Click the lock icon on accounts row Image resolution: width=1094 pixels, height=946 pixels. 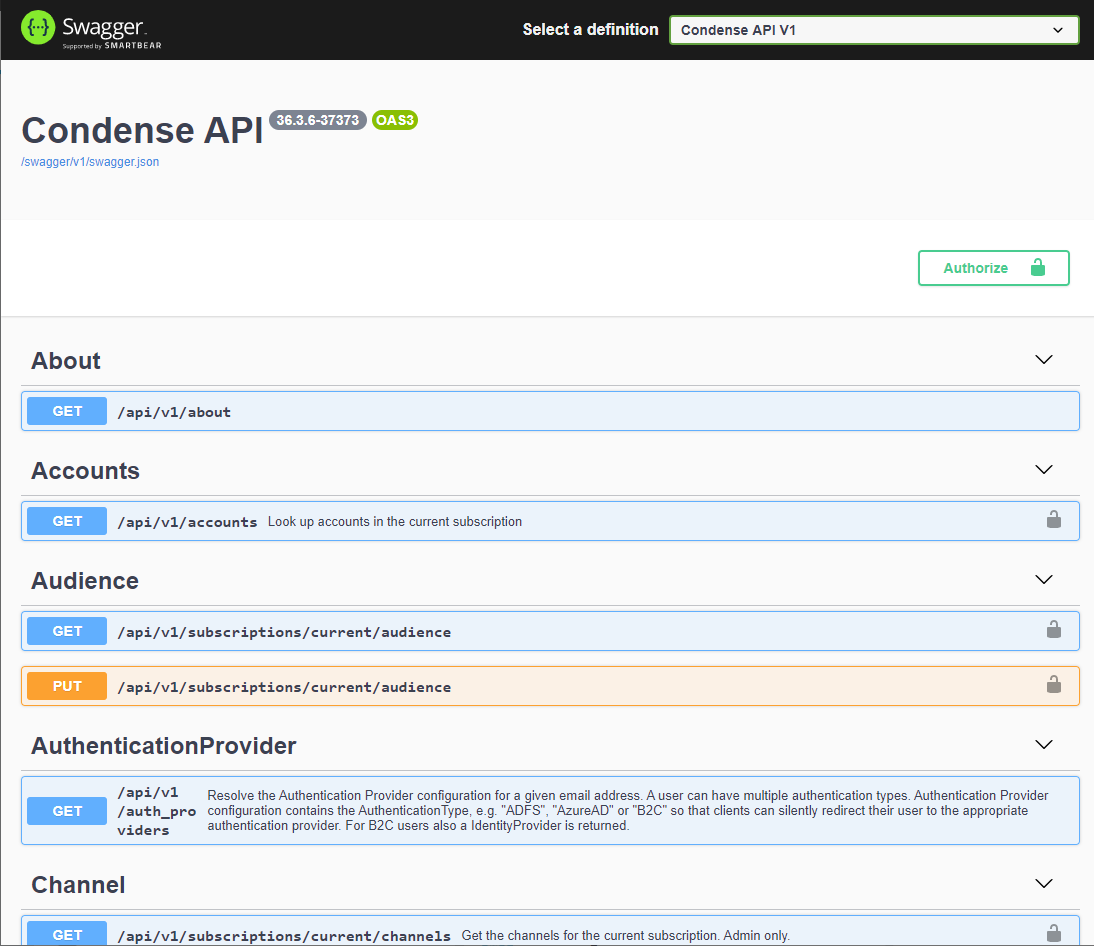[x=1054, y=520]
